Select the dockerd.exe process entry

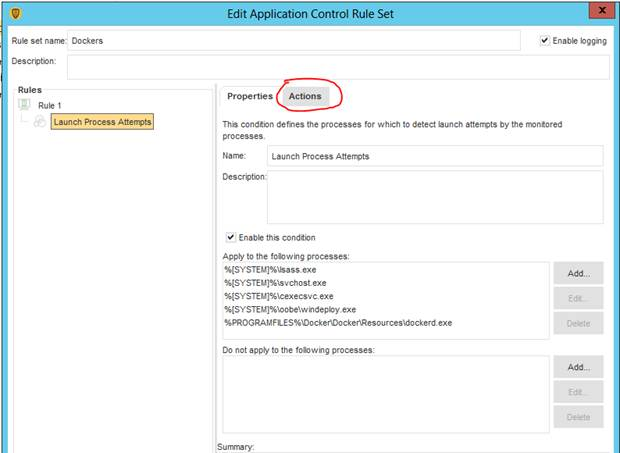[x=338, y=323]
